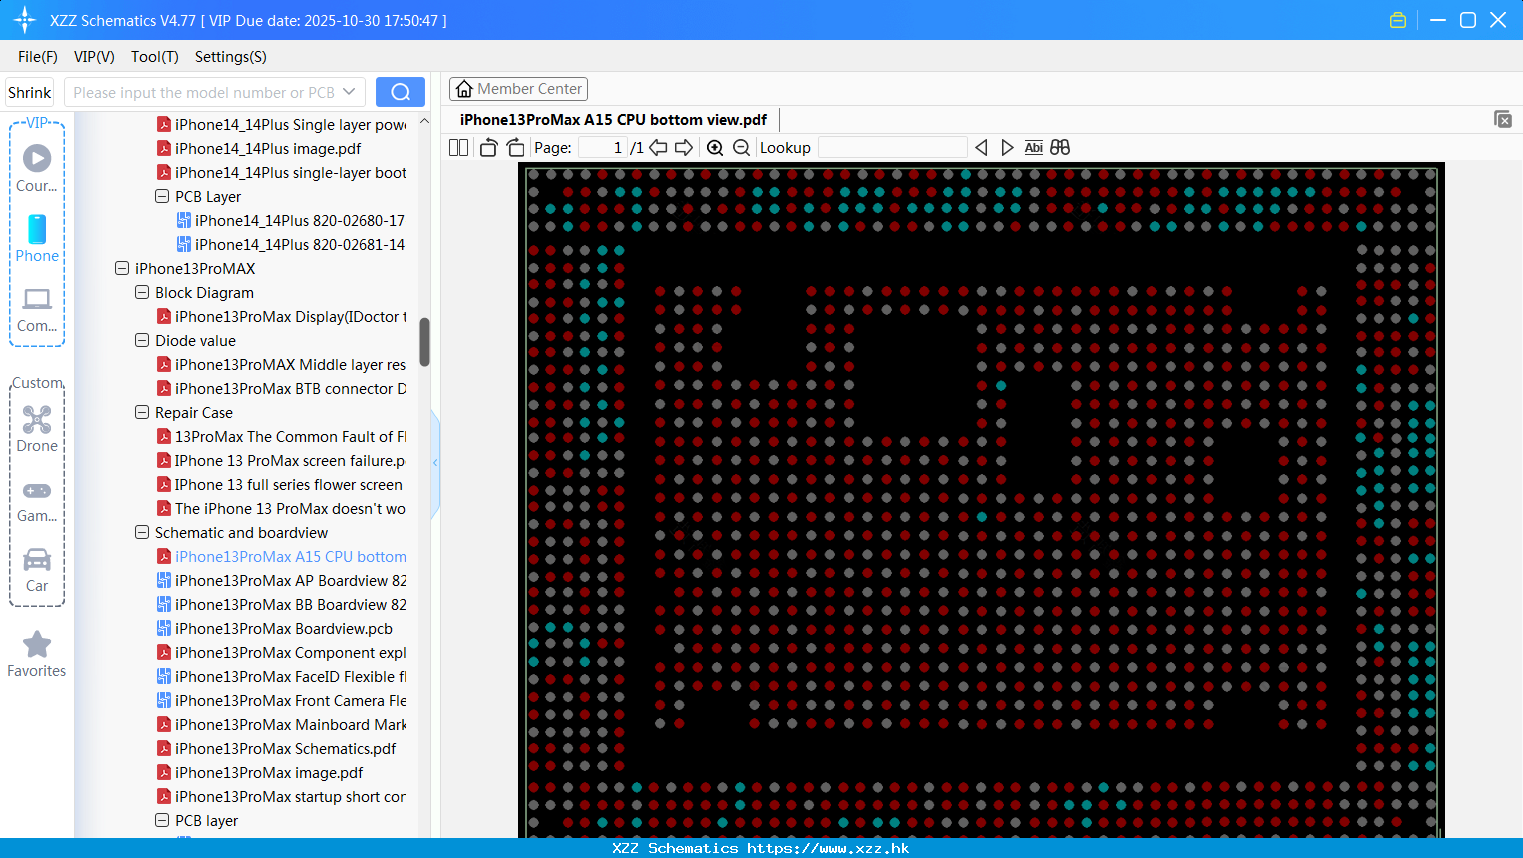Screen dimensions: 1523x858
Task: Open VIP menu
Action: 94,57
